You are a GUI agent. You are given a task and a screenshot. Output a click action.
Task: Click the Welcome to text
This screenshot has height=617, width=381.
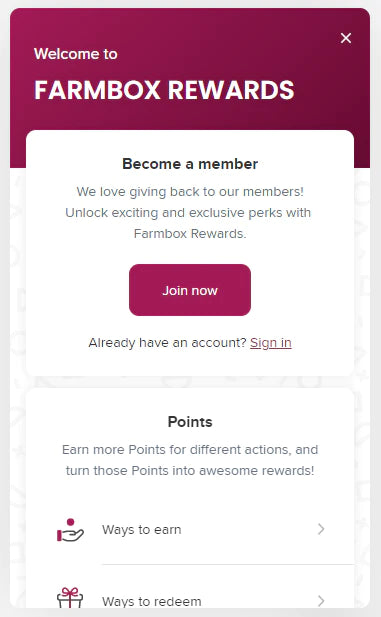point(76,54)
